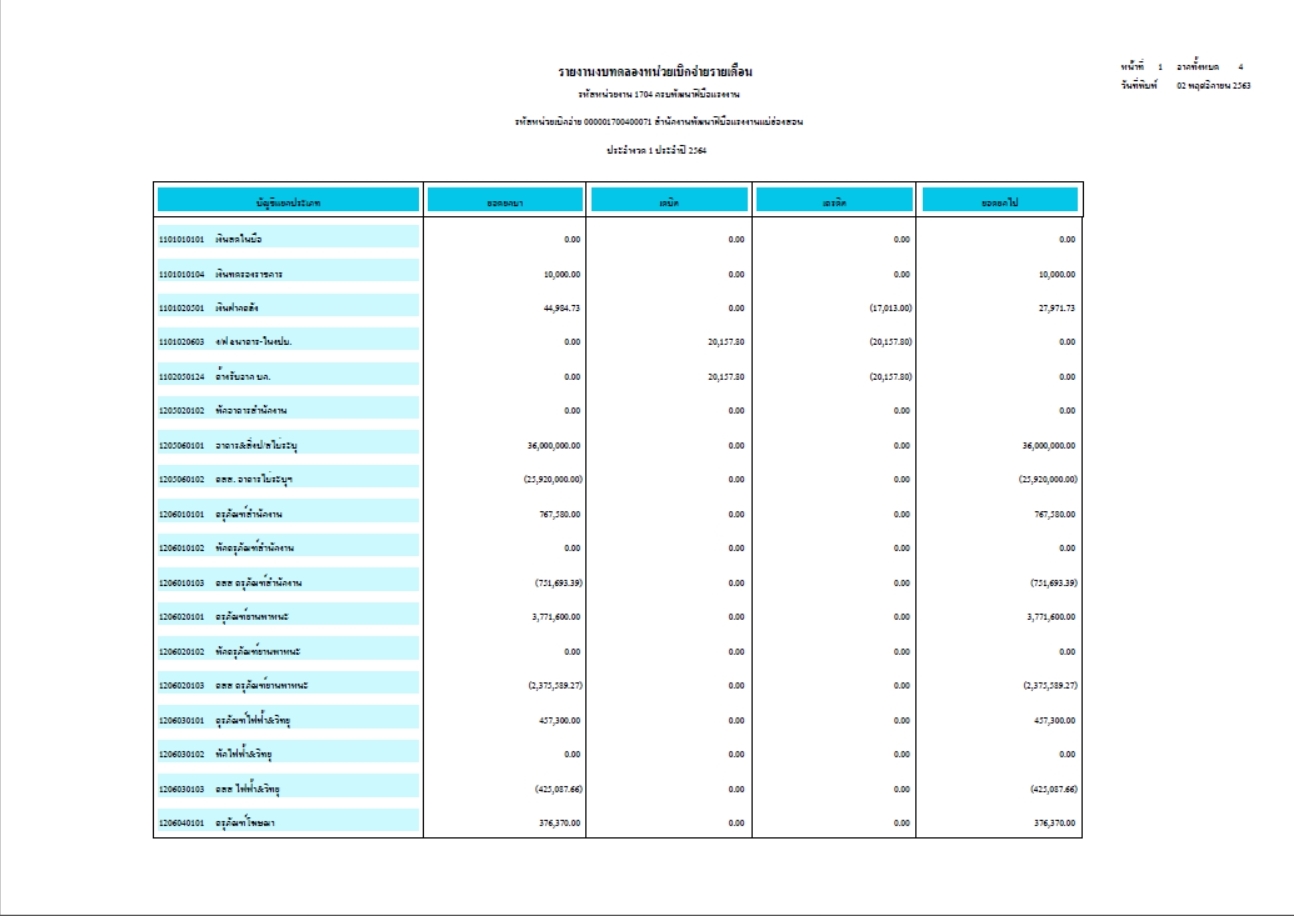Click the report title รายงานงบทดลองหน่วยเบิกจ่ายรายเดือน
The image size is (1294, 916).
655,72
